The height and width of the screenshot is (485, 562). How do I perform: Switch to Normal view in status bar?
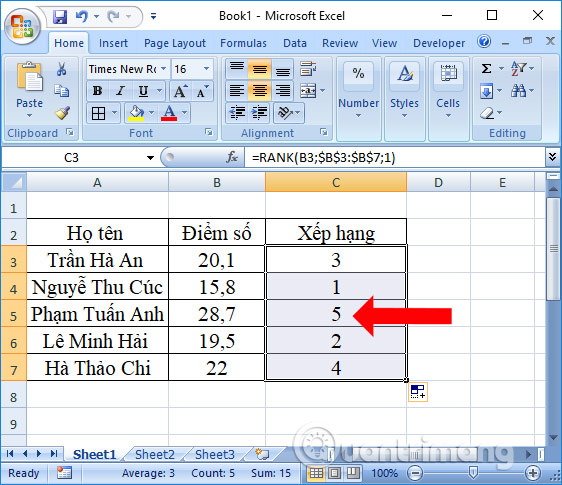pyautogui.click(x=316, y=473)
